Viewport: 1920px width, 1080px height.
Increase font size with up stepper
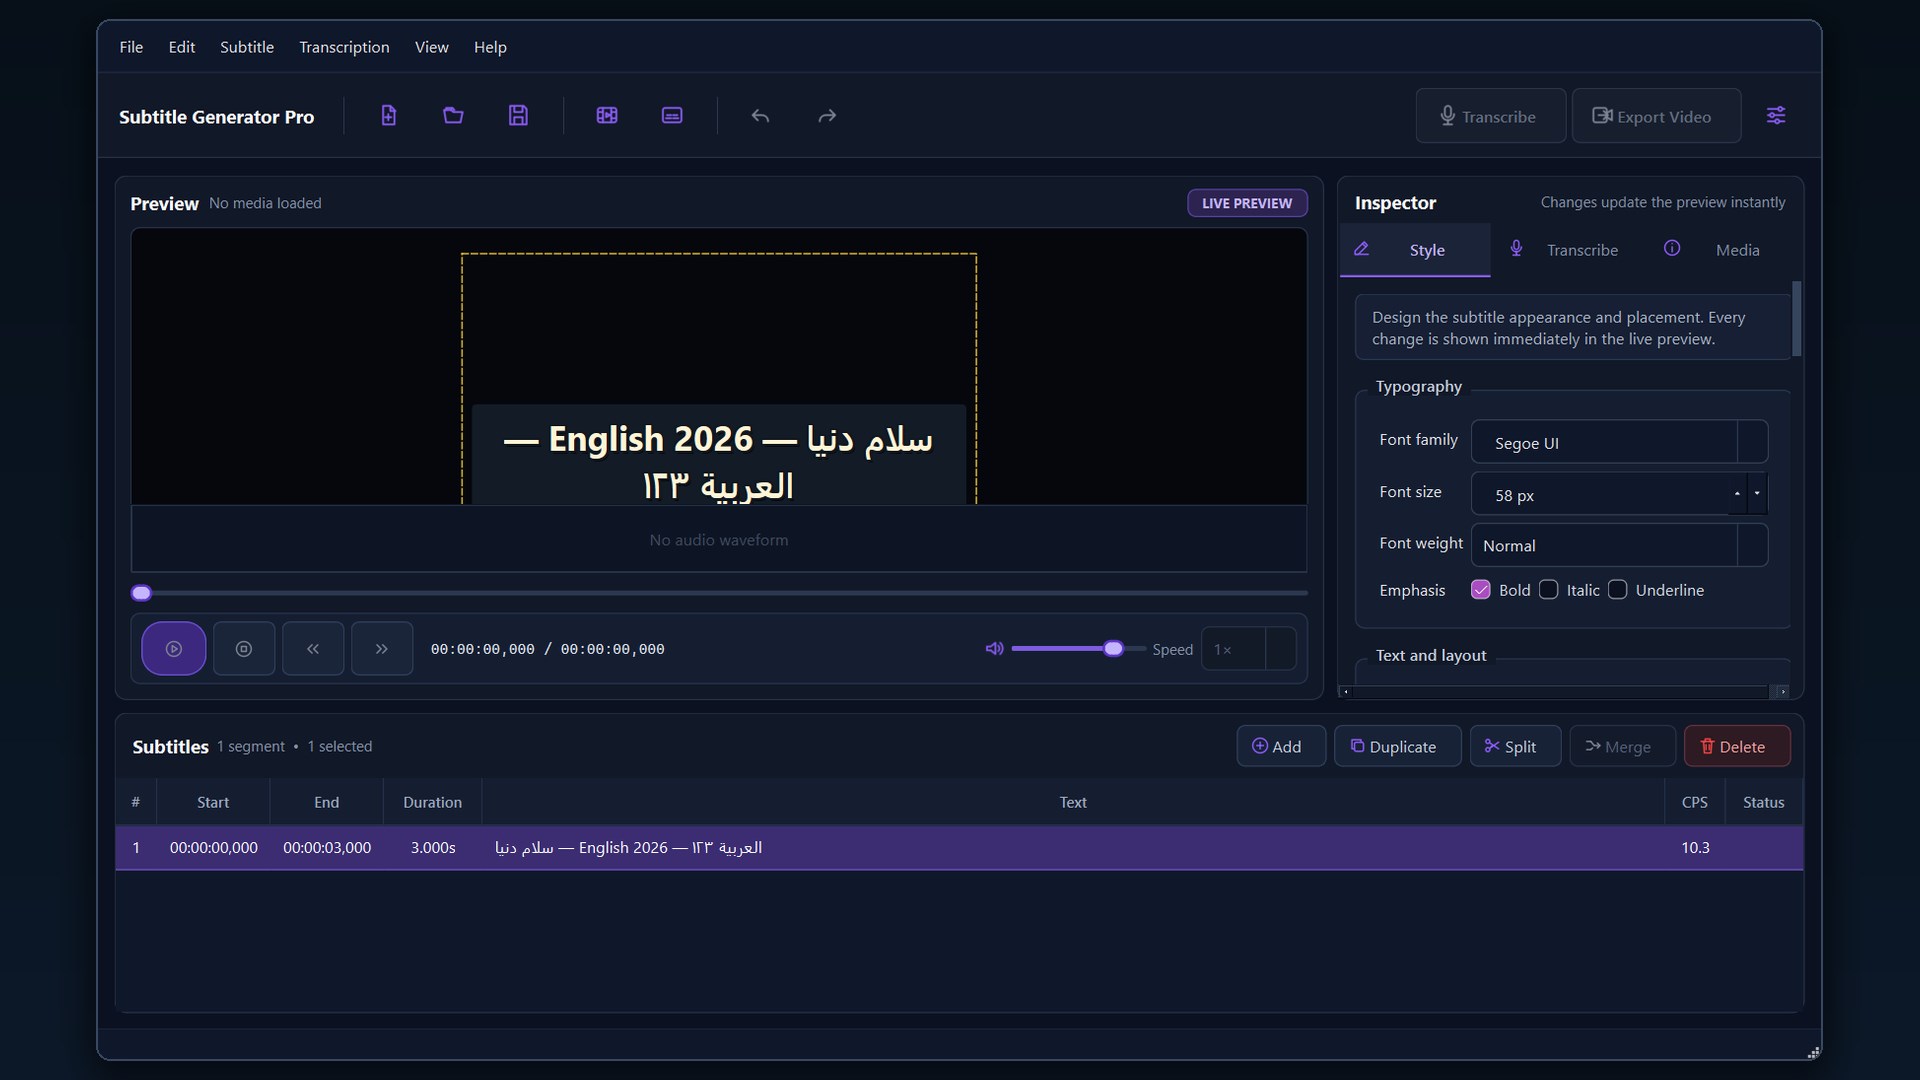click(1737, 493)
